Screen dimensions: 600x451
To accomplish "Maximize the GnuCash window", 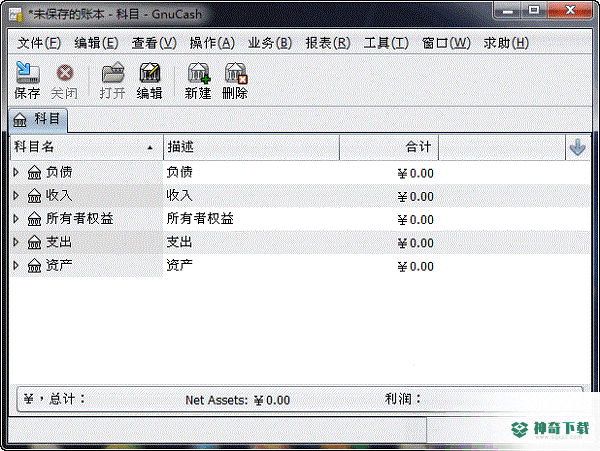I will 534,10.
